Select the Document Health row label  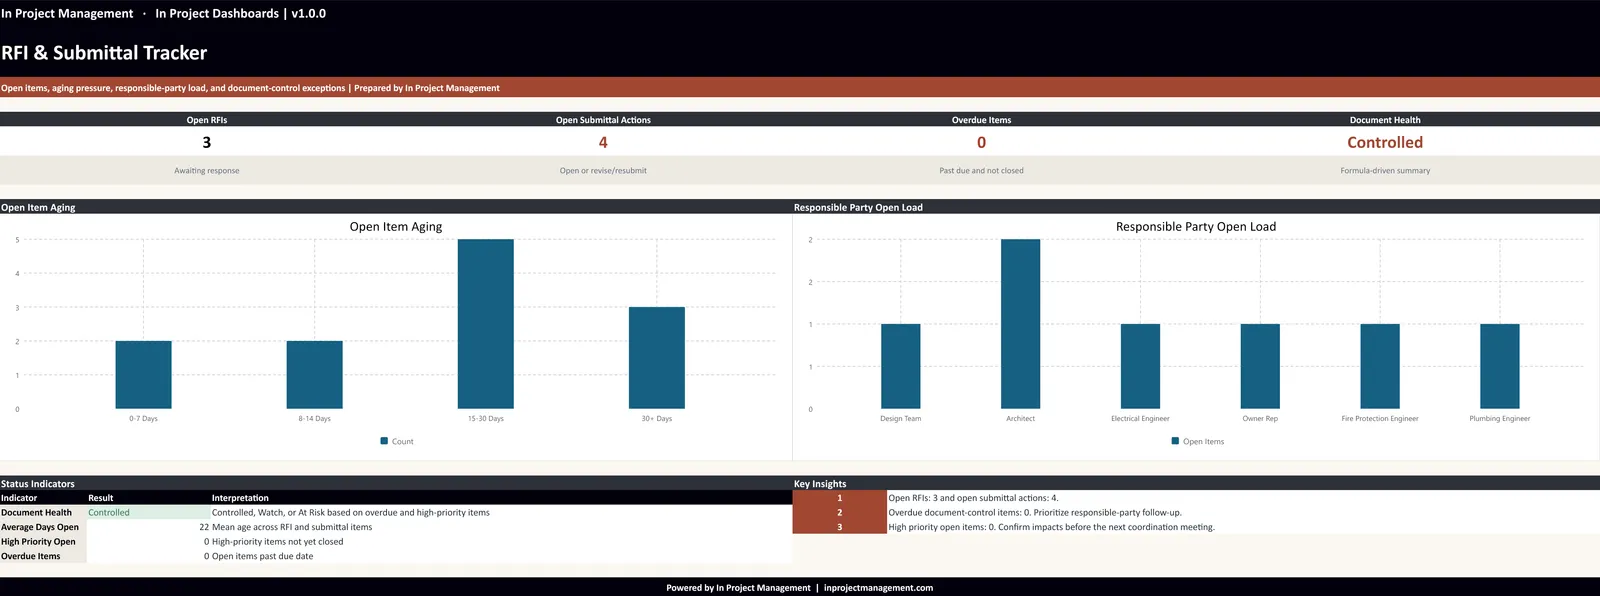(x=36, y=513)
